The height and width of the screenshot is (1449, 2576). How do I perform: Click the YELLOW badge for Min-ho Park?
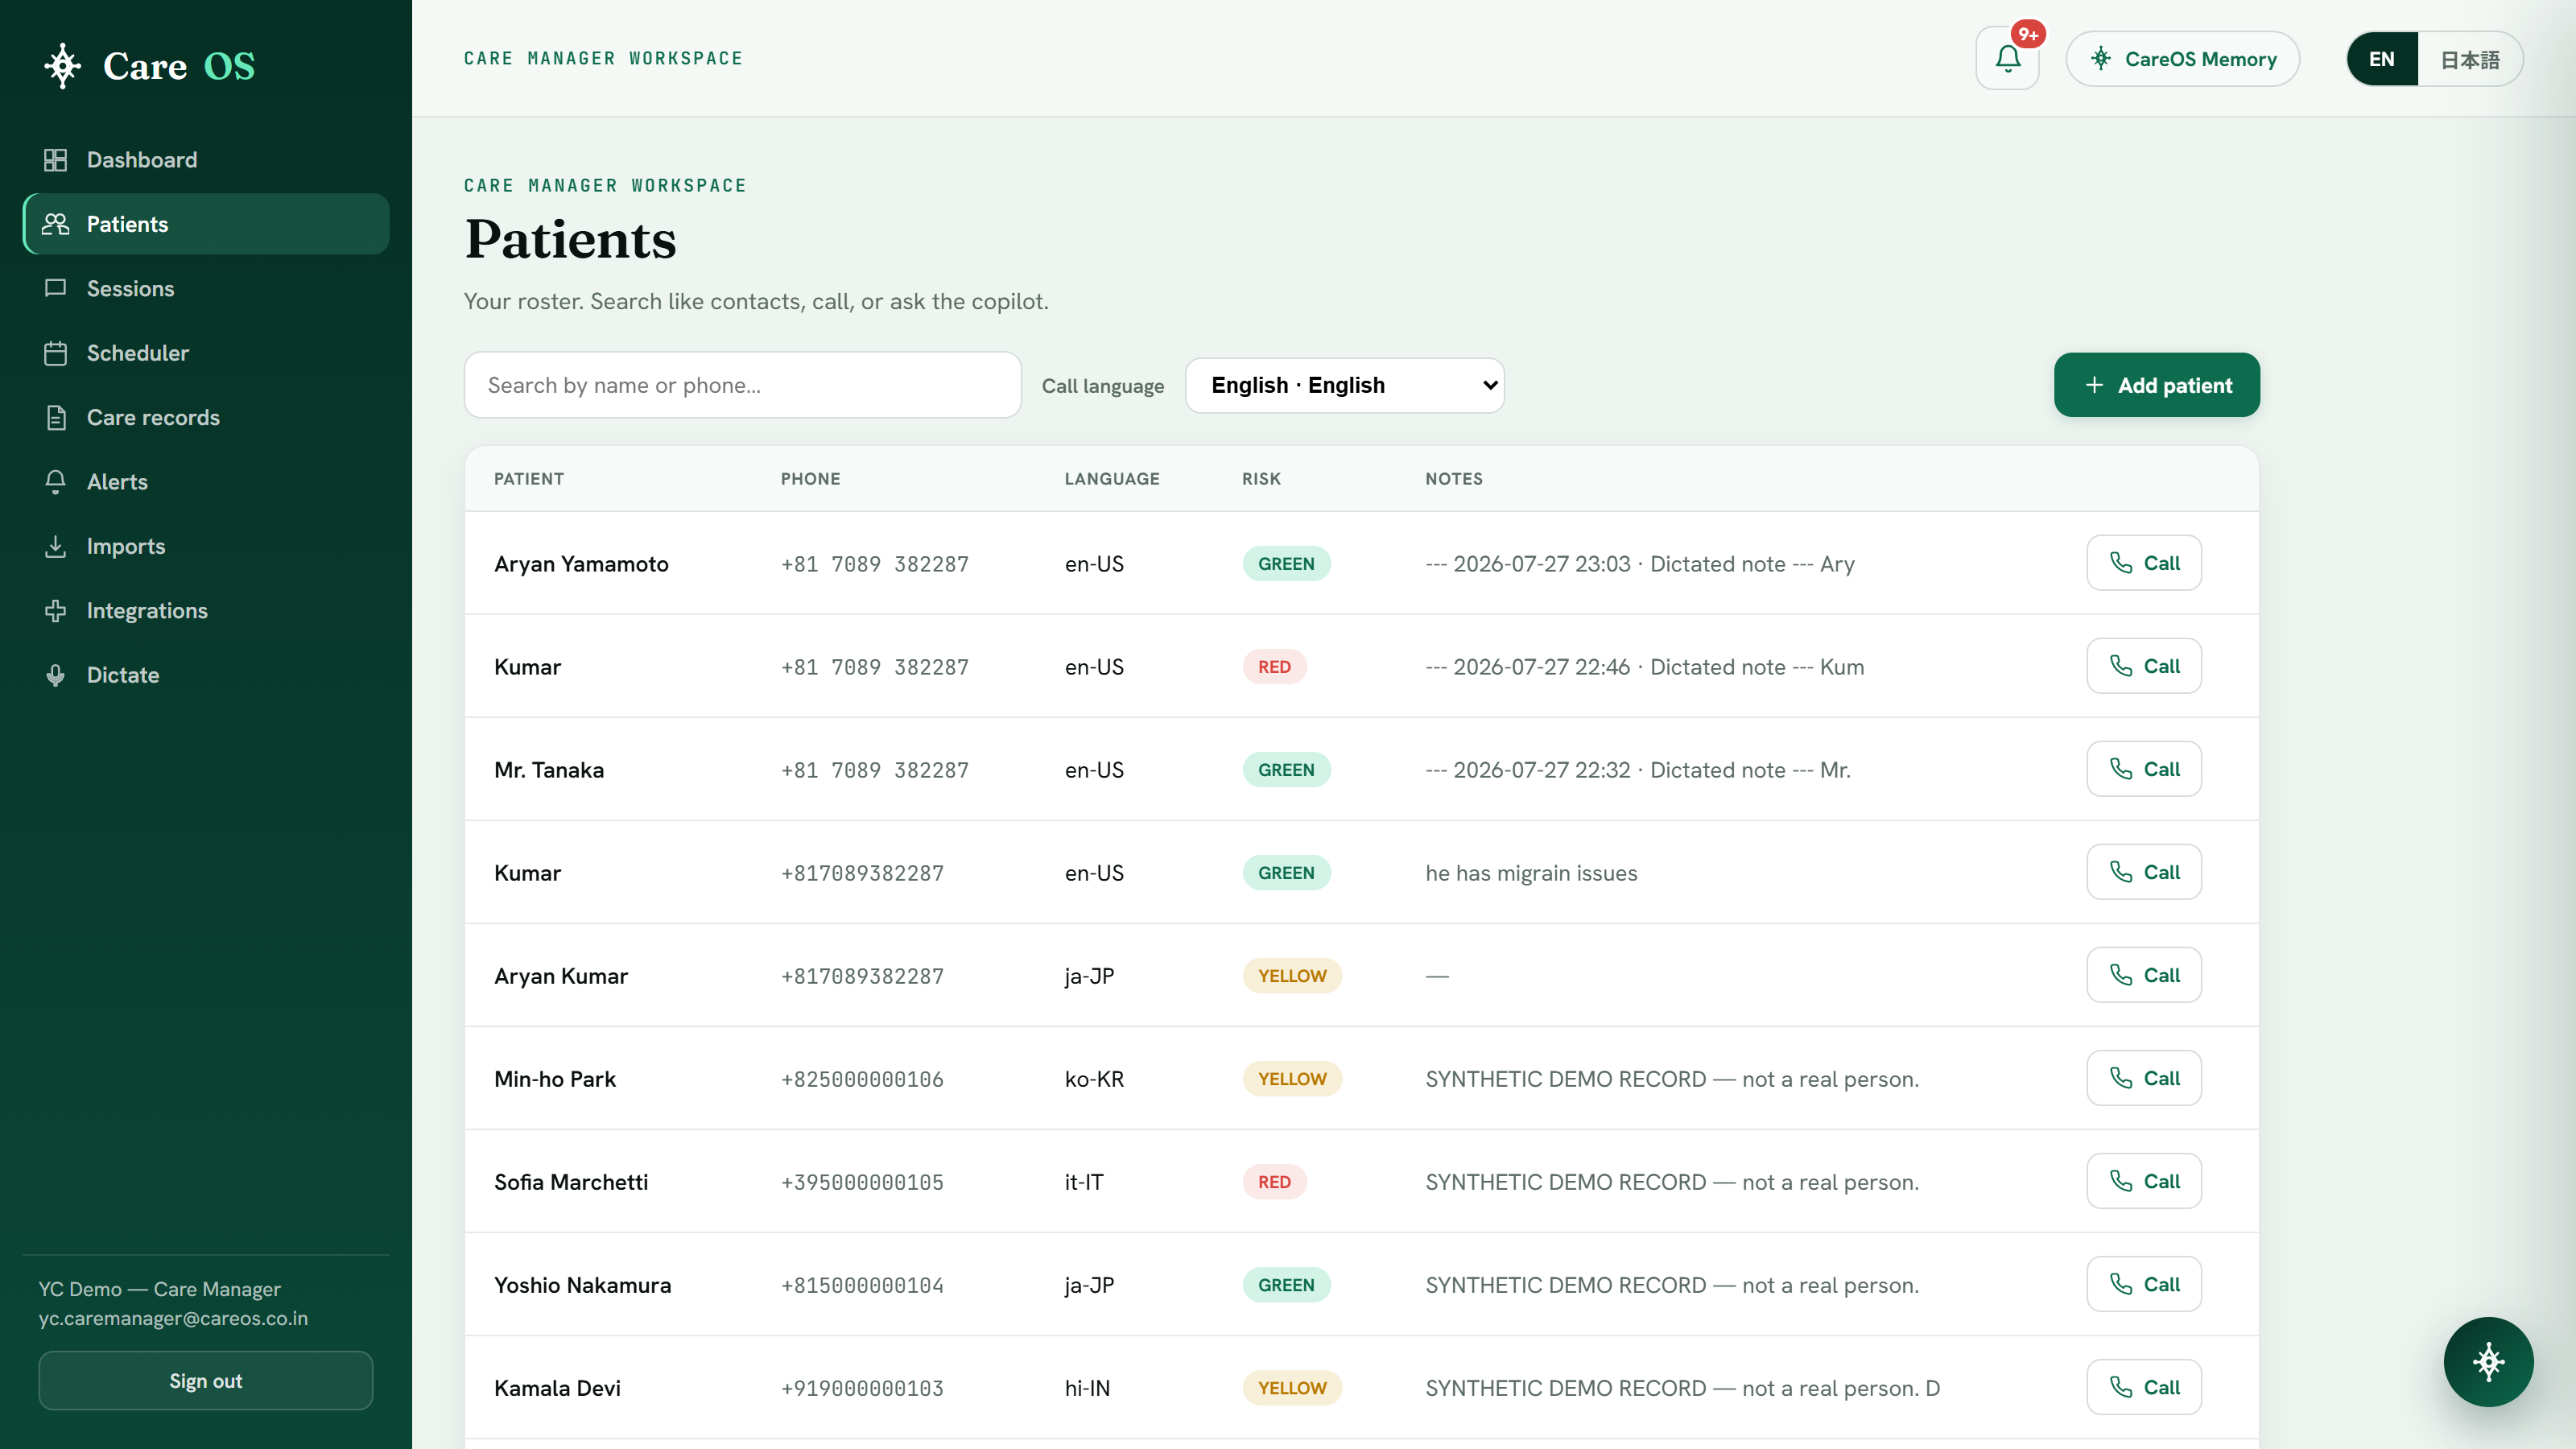click(x=1292, y=1079)
